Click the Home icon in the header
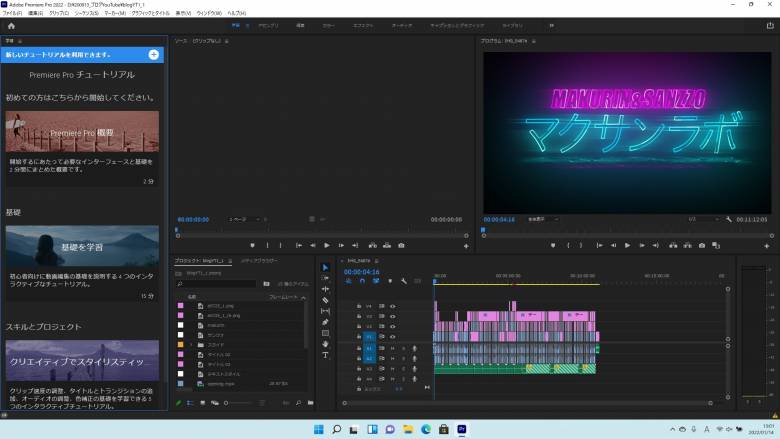This screenshot has height=439, width=780. click(11, 26)
